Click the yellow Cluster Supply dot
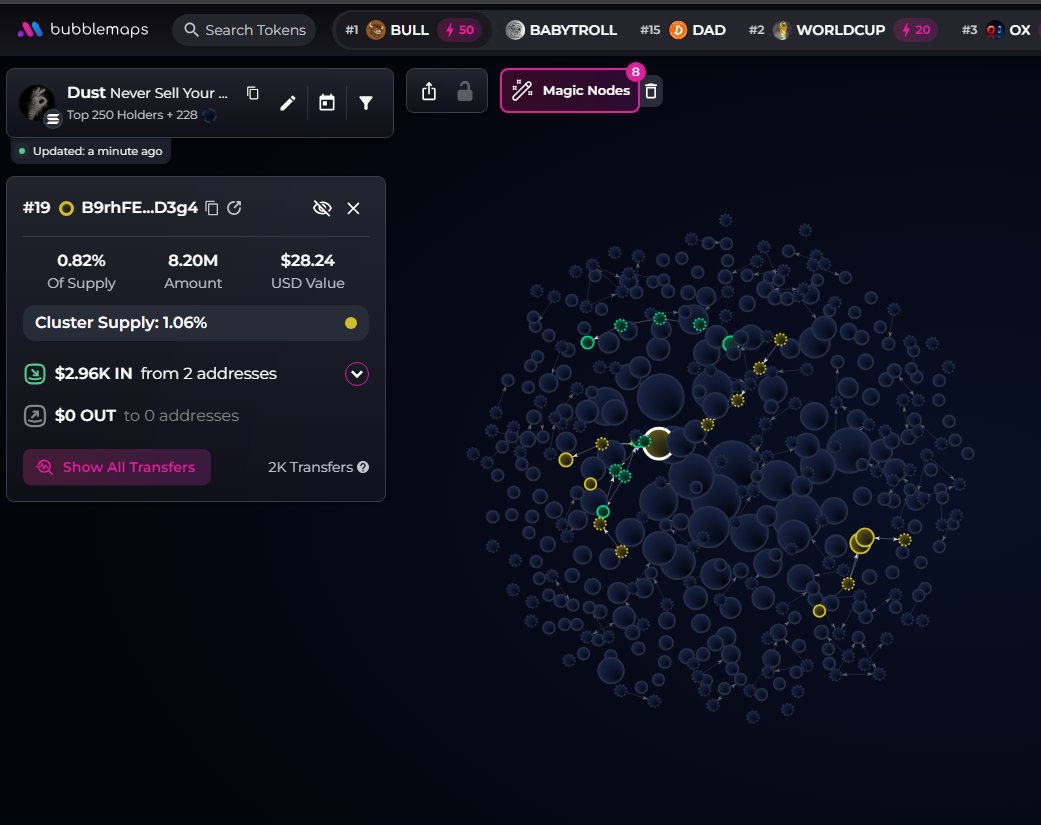Image resolution: width=1041 pixels, height=825 pixels. tap(351, 323)
